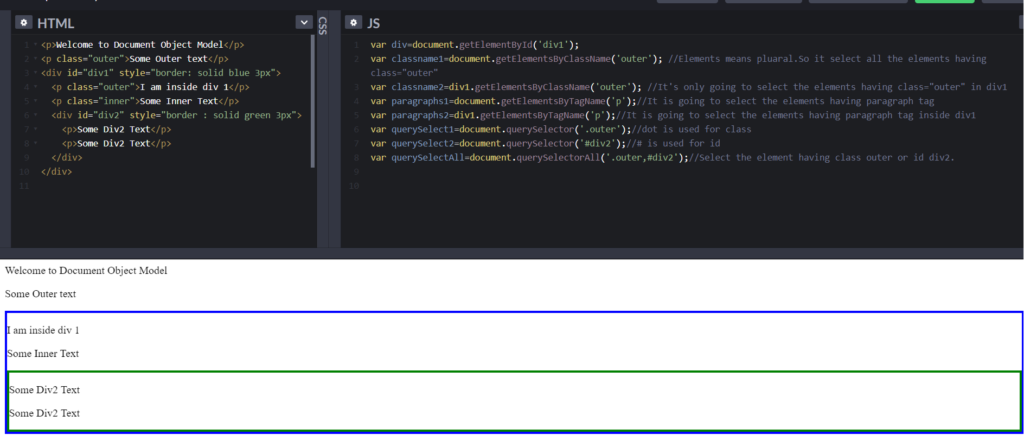
Task: Collapse fold arrow on HTML line 7
Action: tap(34, 129)
